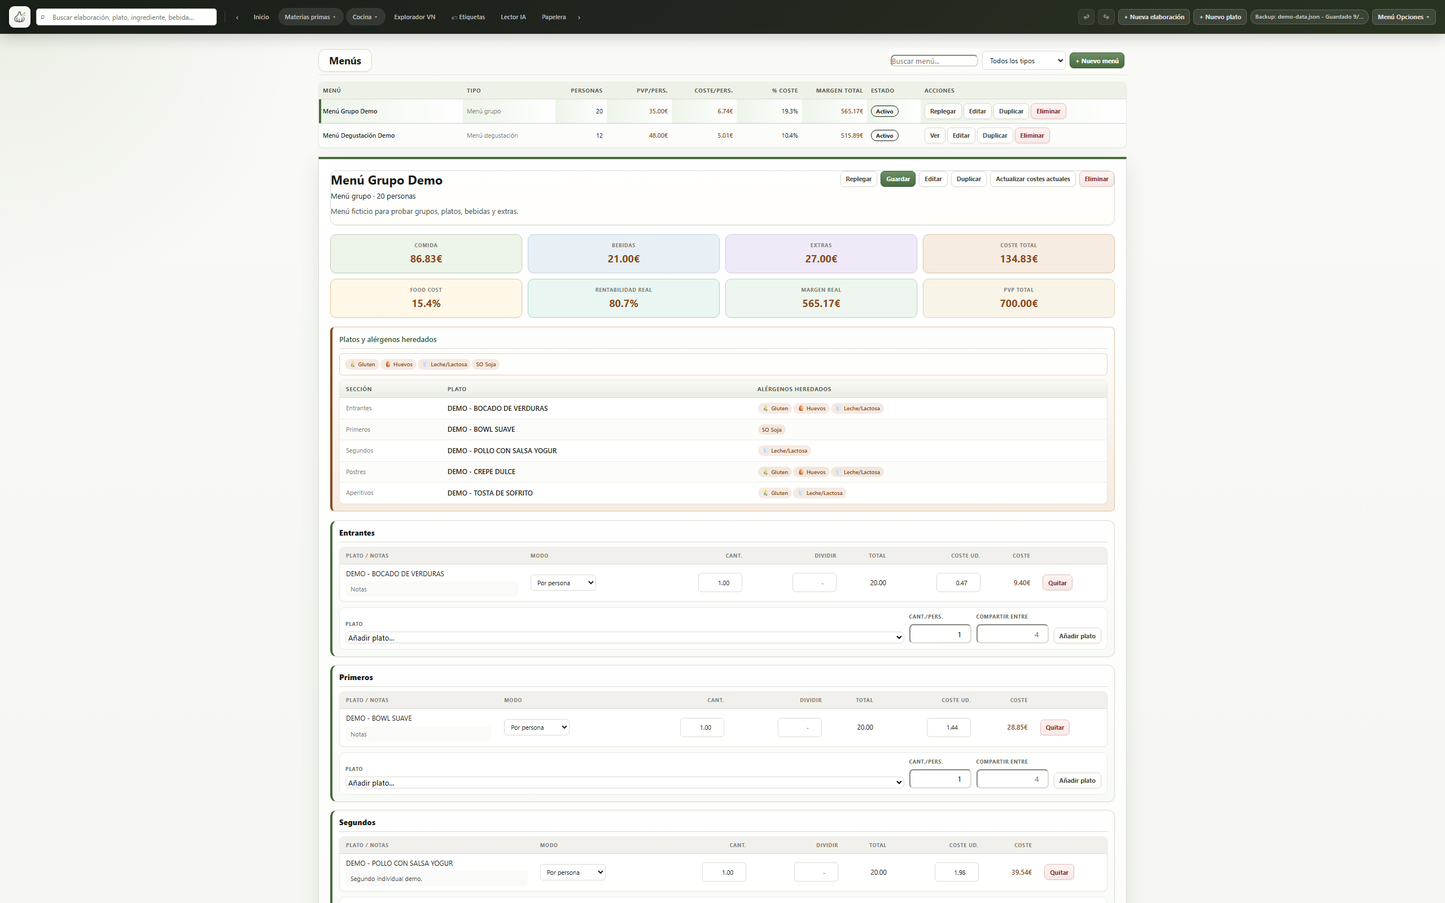
Task: Click Replegar in the detail header
Action: tap(858, 179)
